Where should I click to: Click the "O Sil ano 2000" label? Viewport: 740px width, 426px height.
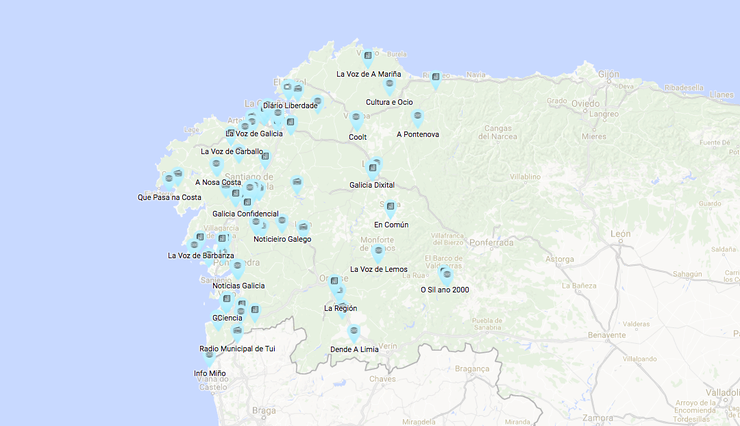[x=445, y=290]
